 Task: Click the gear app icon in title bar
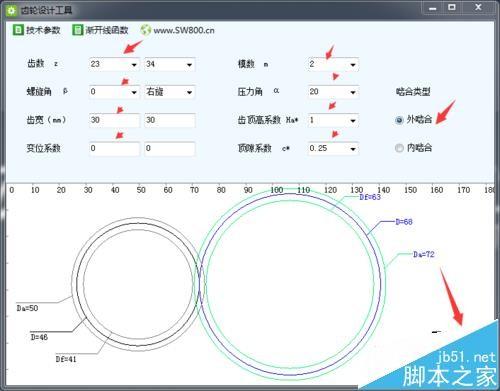(11, 10)
